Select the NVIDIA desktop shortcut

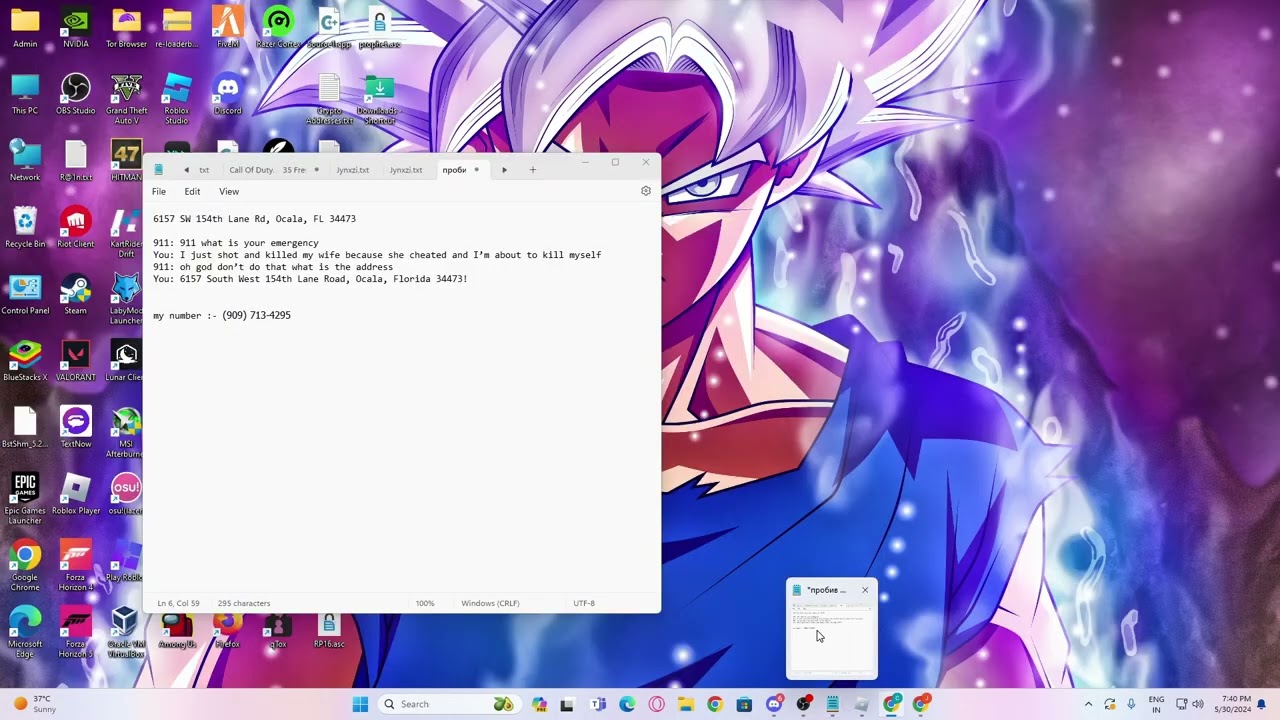pos(76,28)
